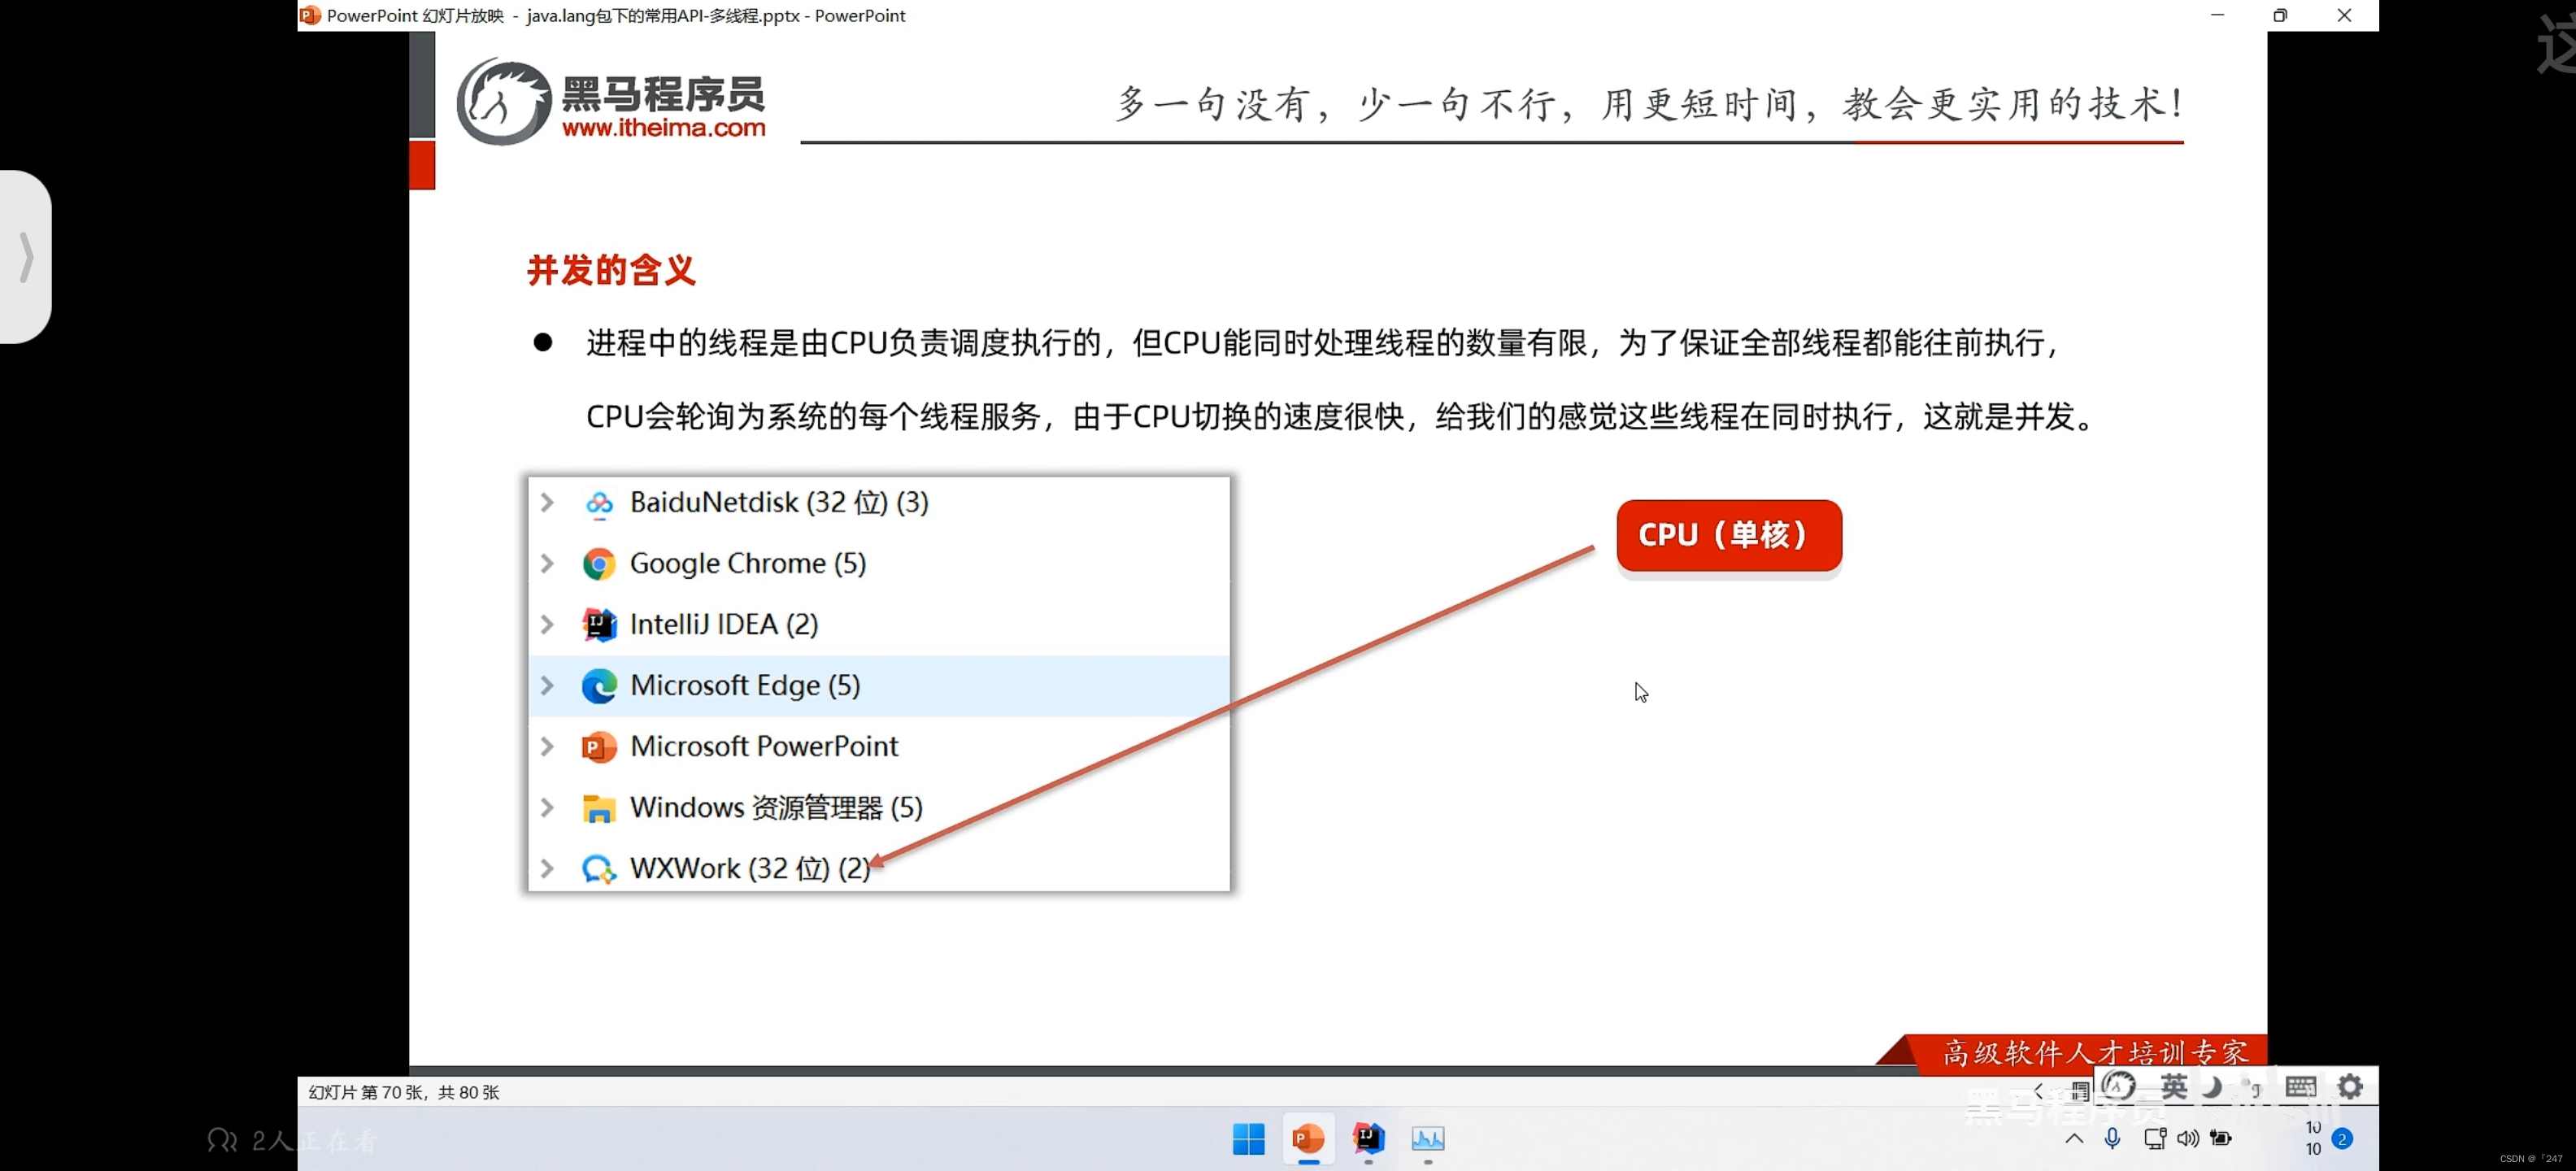Open notifications via the blue badge

tap(2342, 1139)
